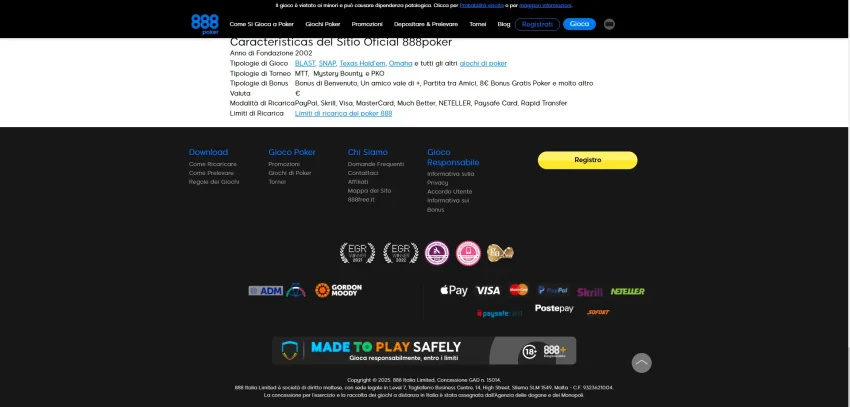Click the Skrill payment logo

(x=590, y=292)
